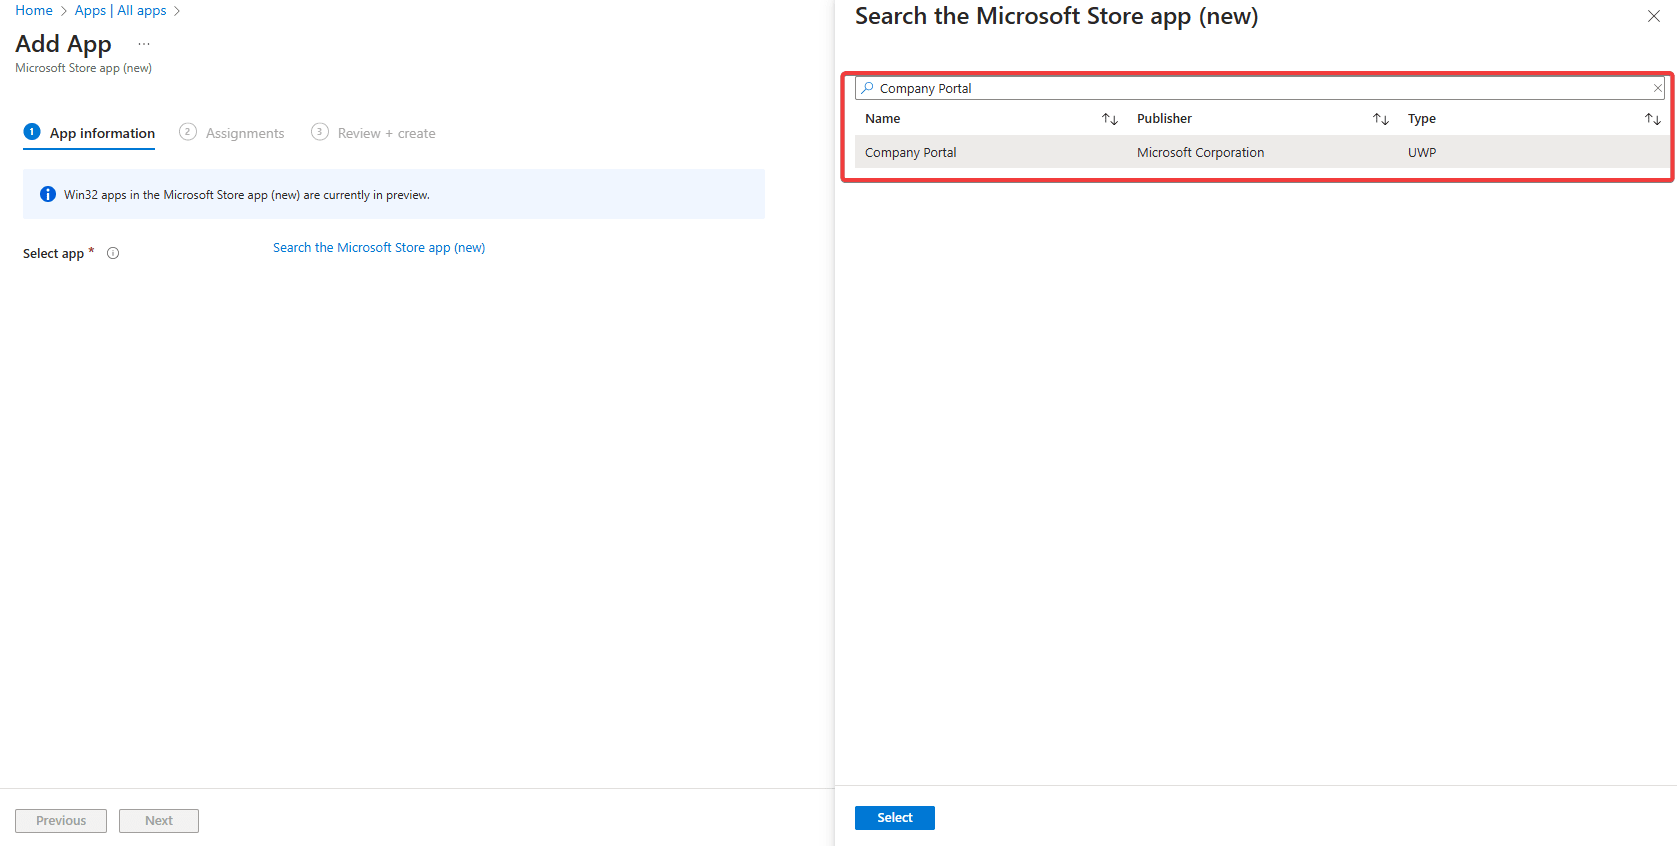The height and width of the screenshot is (846, 1677).
Task: Click the Previous button
Action: (x=61, y=820)
